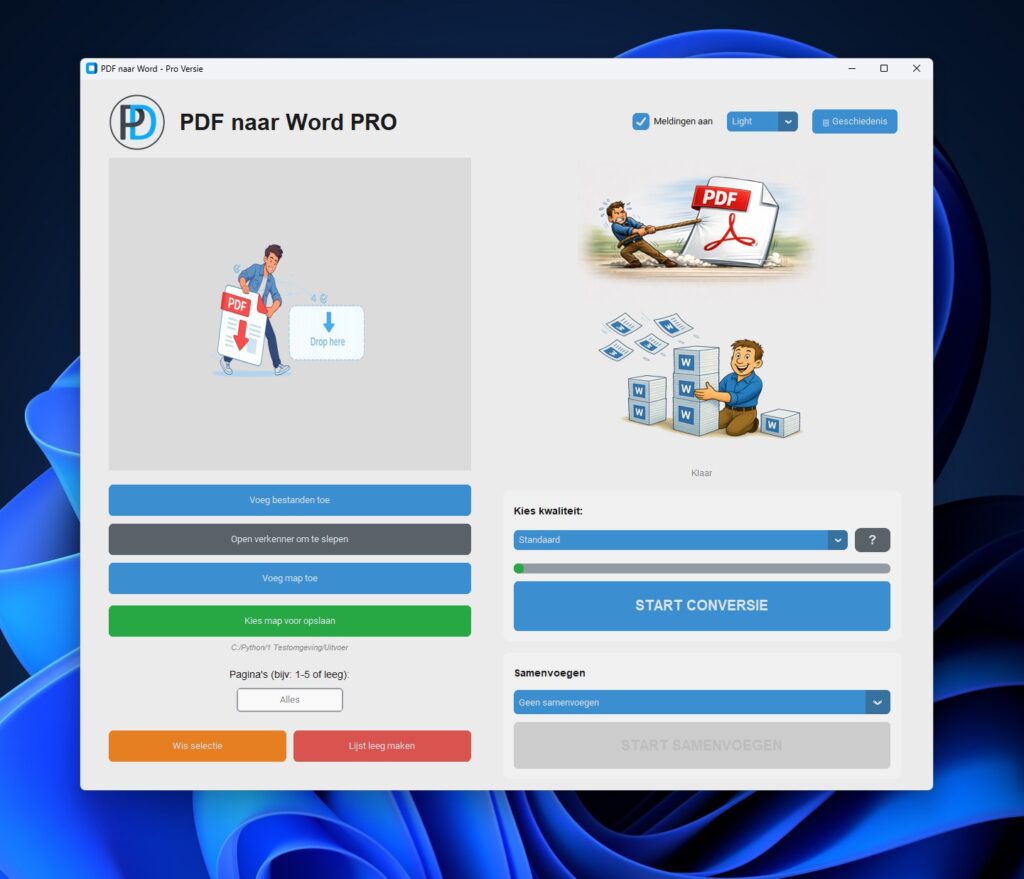Minimize the PDF naar Word window

tap(852, 69)
